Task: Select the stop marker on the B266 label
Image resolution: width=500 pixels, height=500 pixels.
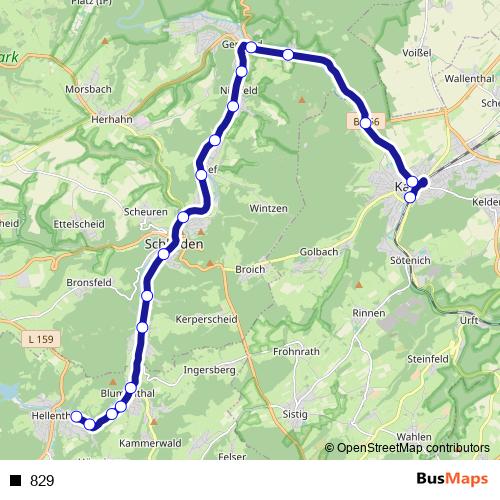Action: coord(366,123)
